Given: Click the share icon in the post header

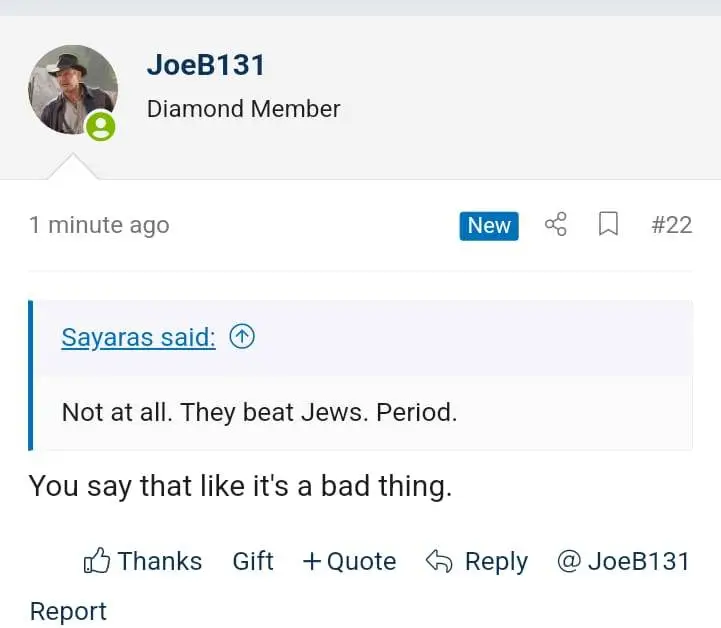Looking at the screenshot, I should click(556, 225).
